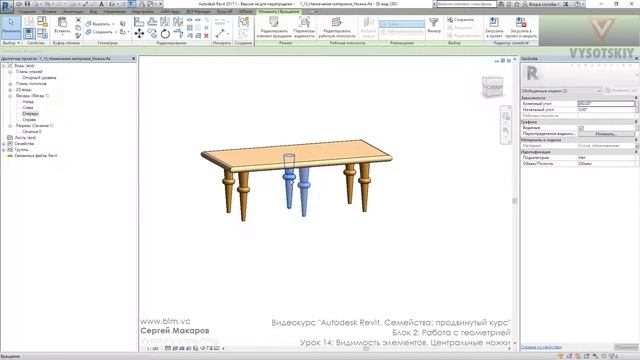Click the Cut to clipboard scissors icon

(x=78, y=20)
